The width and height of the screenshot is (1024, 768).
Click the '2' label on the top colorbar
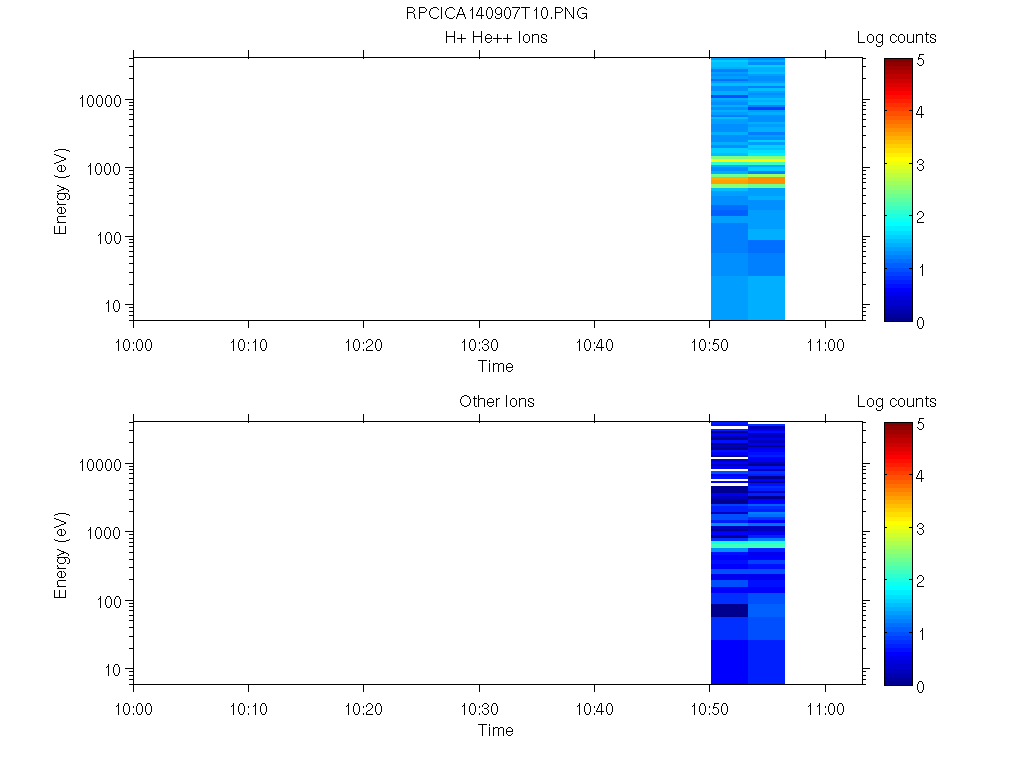click(920, 217)
